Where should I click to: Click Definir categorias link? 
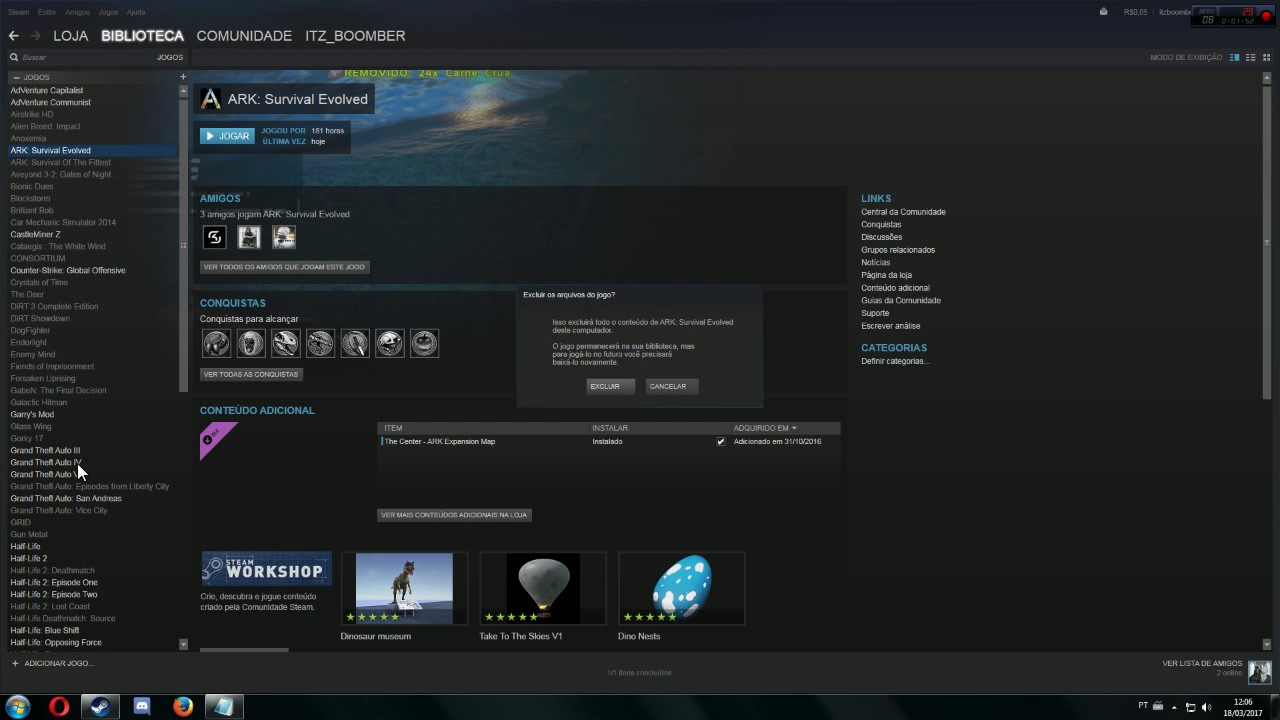[x=895, y=361]
